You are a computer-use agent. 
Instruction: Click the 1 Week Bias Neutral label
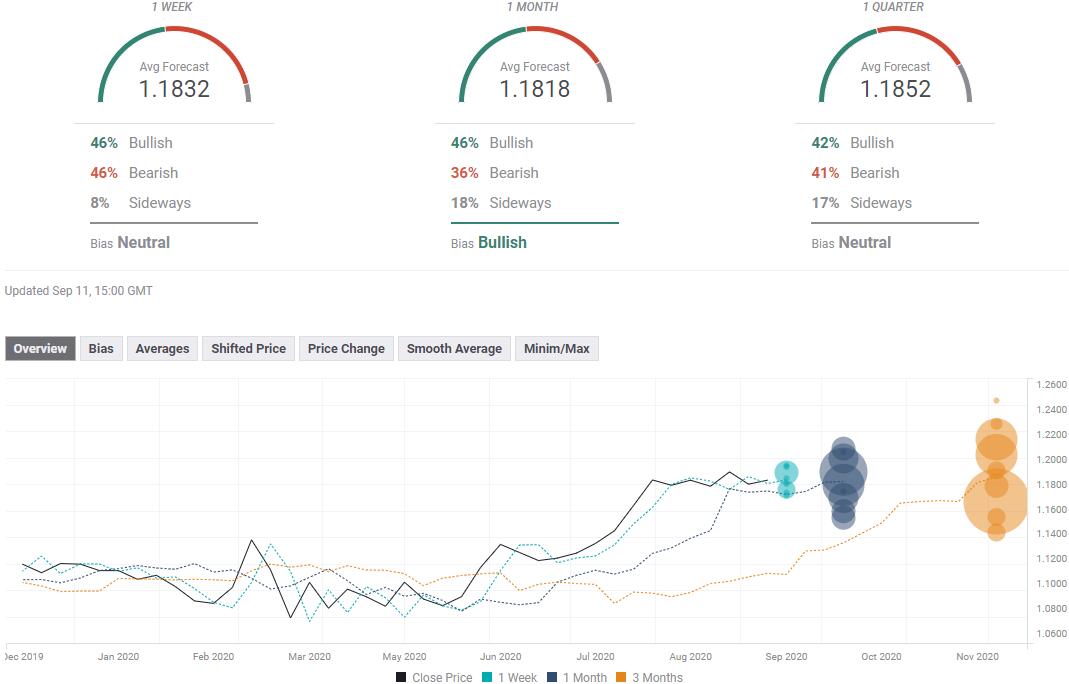(x=130, y=243)
